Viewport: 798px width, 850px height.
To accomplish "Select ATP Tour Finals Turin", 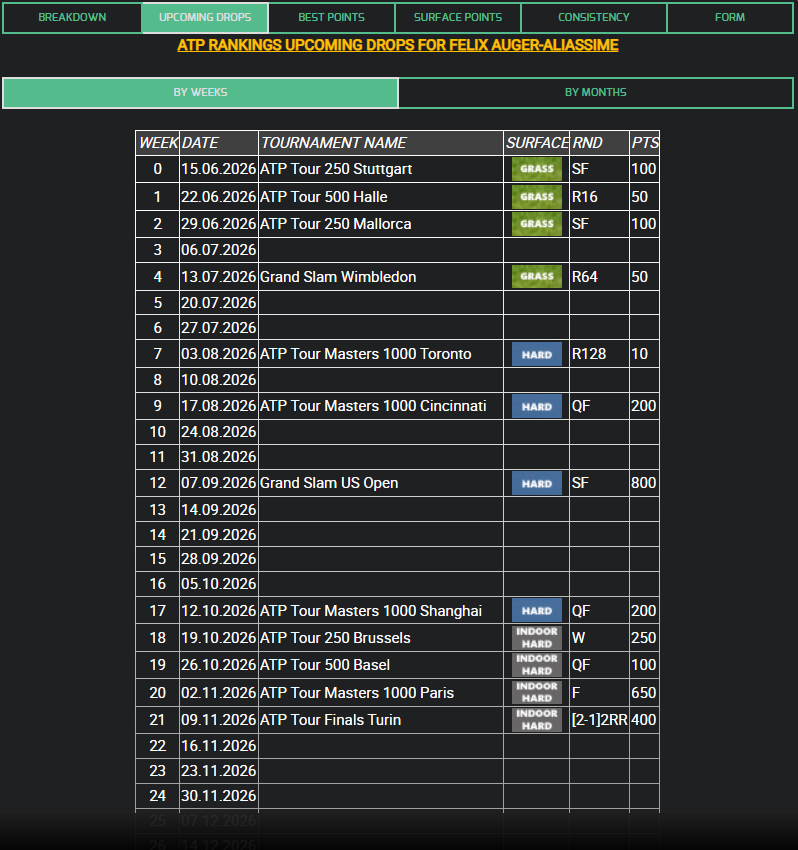I will tap(331, 720).
